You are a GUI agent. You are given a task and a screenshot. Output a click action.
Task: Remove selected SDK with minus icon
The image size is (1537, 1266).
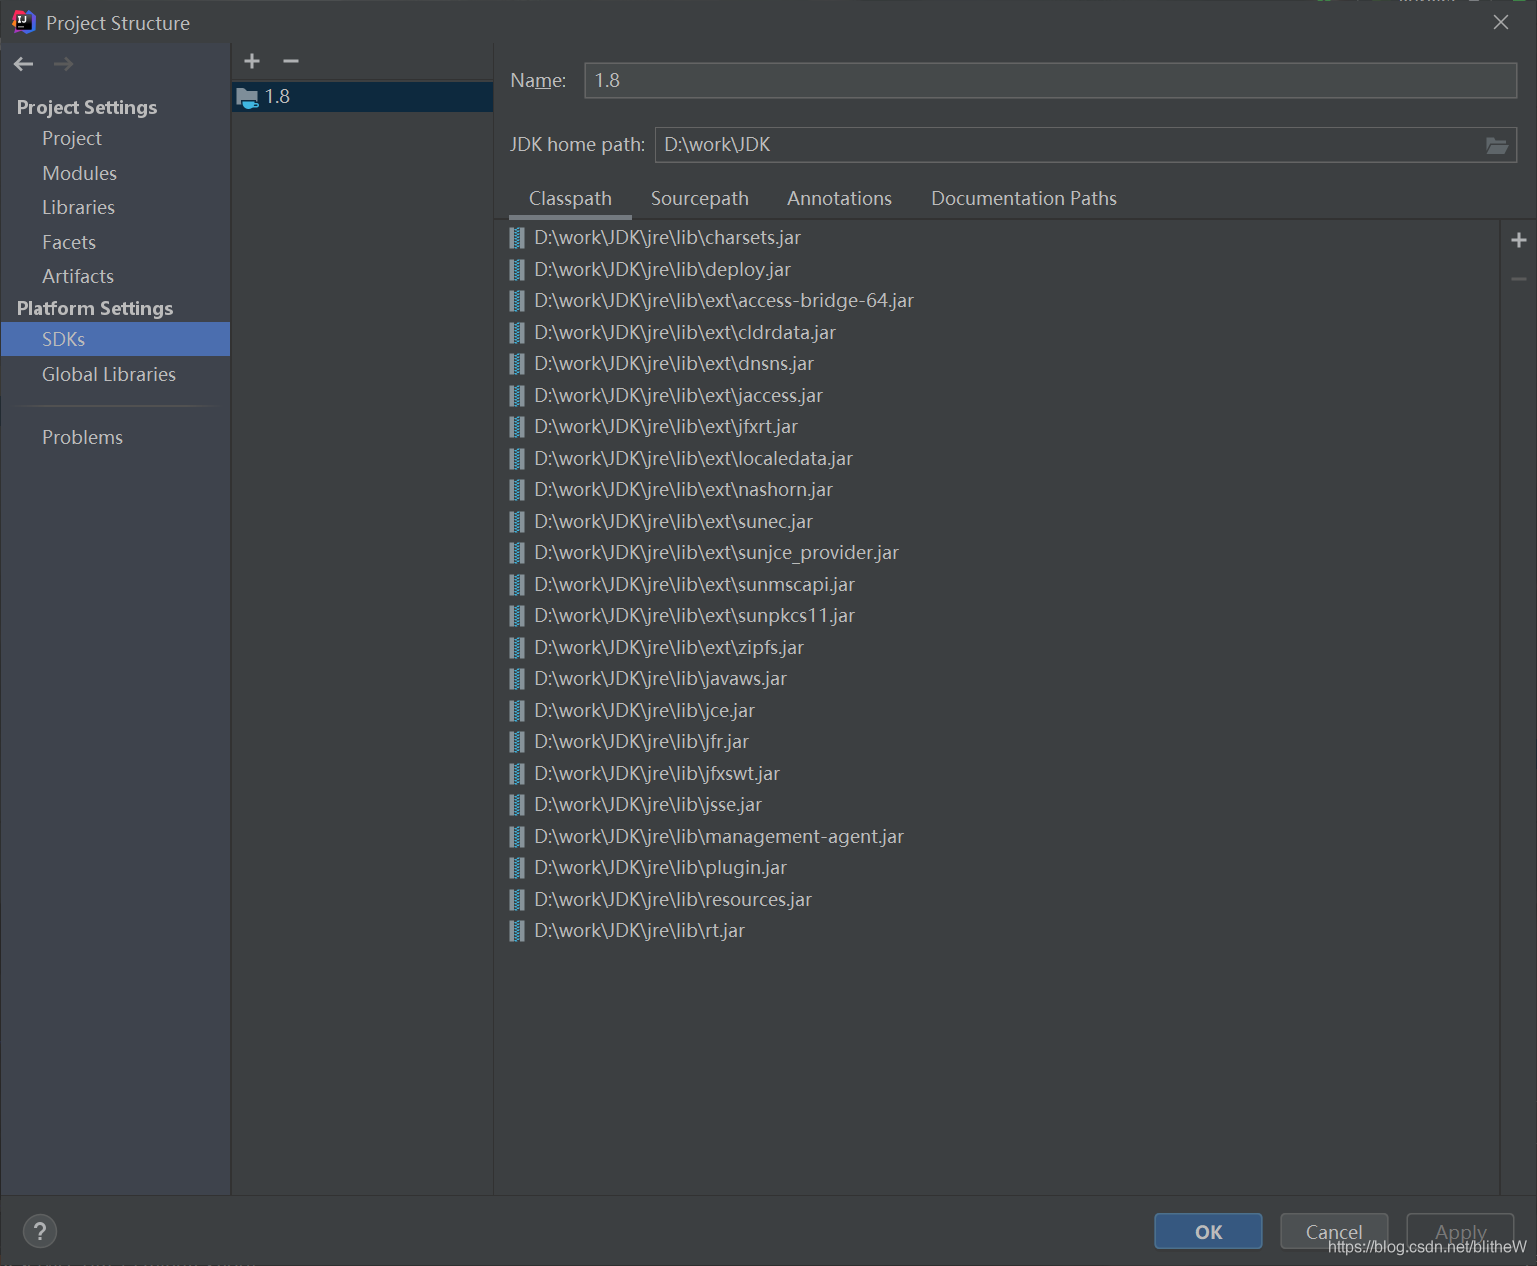291,61
